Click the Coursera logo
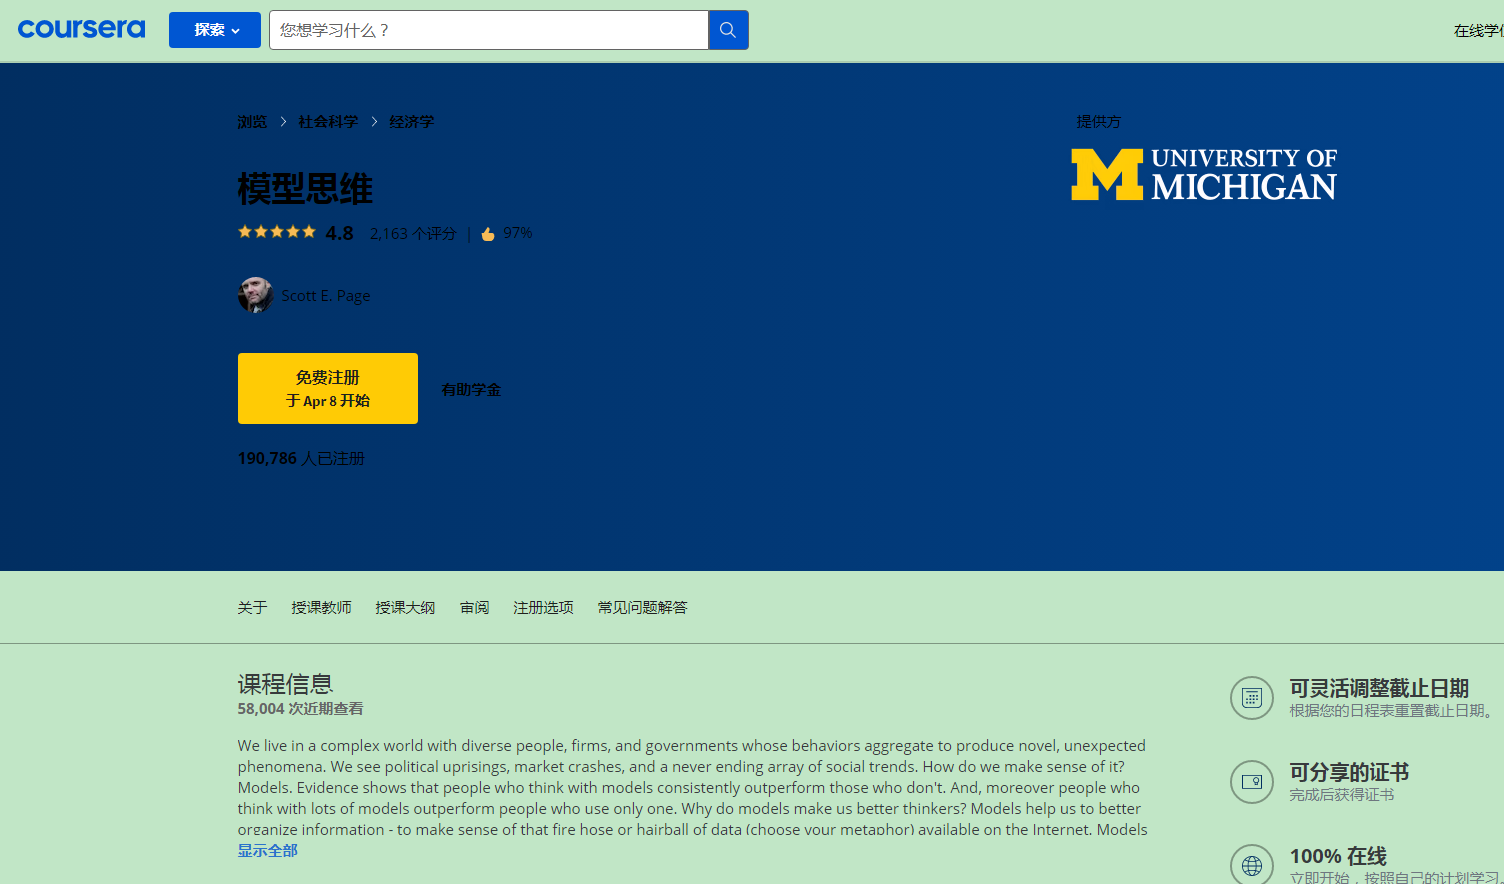Image resolution: width=1504 pixels, height=884 pixels. coord(81,29)
